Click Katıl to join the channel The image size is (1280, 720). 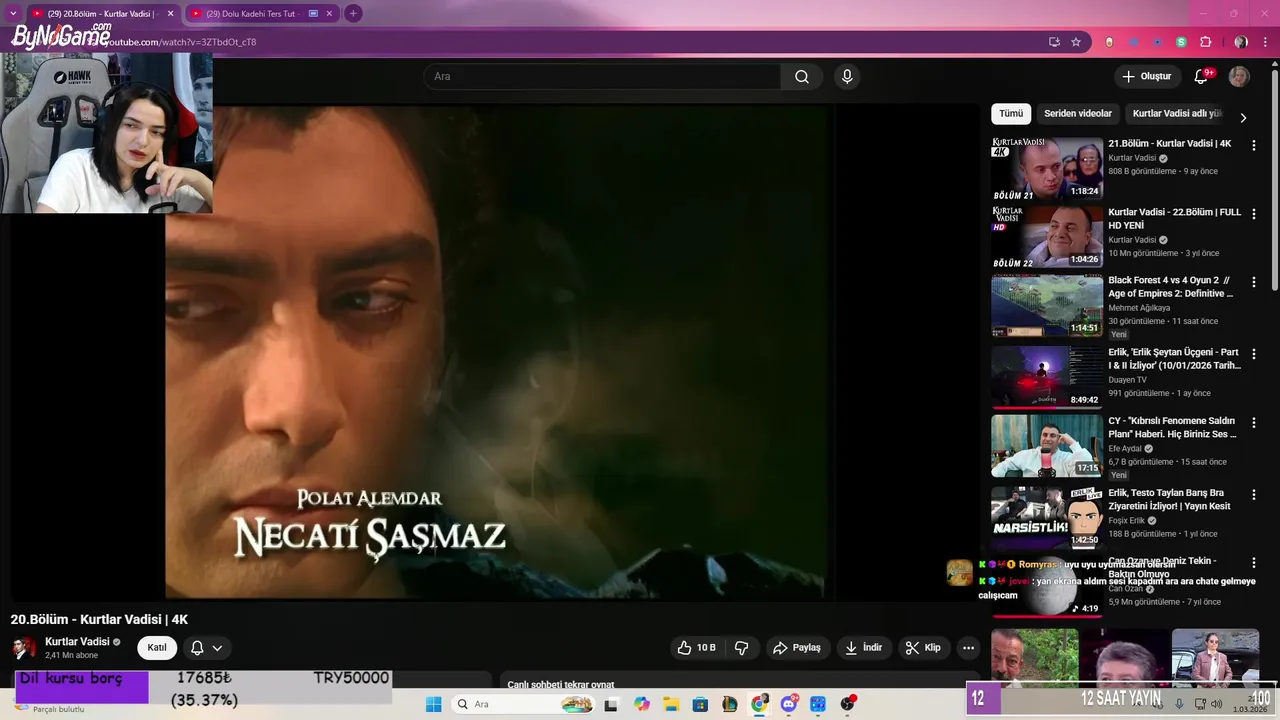click(157, 648)
